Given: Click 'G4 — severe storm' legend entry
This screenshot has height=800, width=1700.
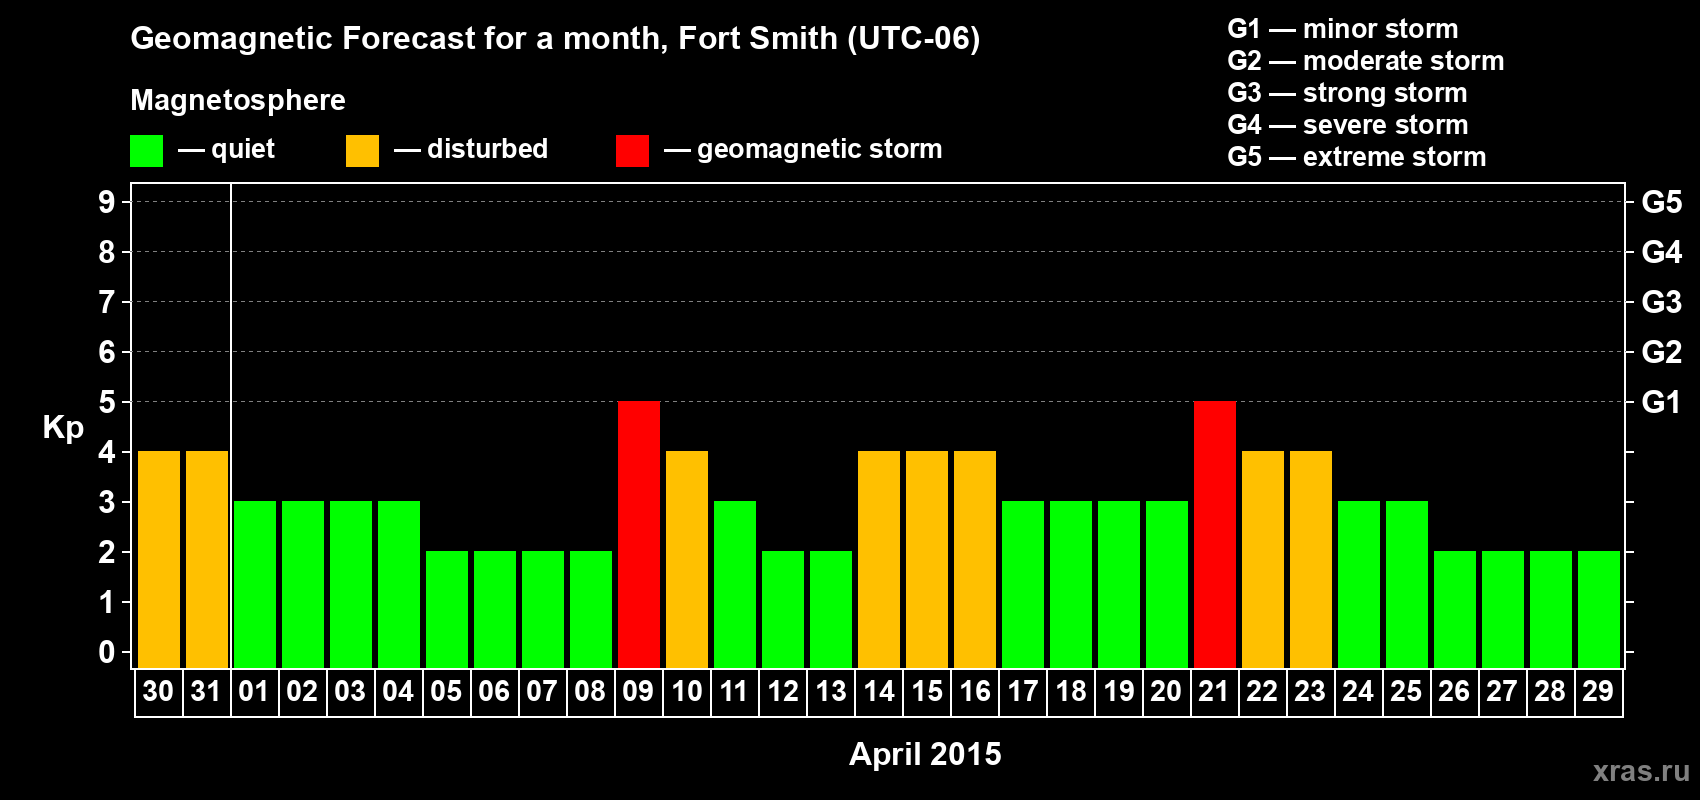Looking at the screenshot, I should click(1348, 125).
